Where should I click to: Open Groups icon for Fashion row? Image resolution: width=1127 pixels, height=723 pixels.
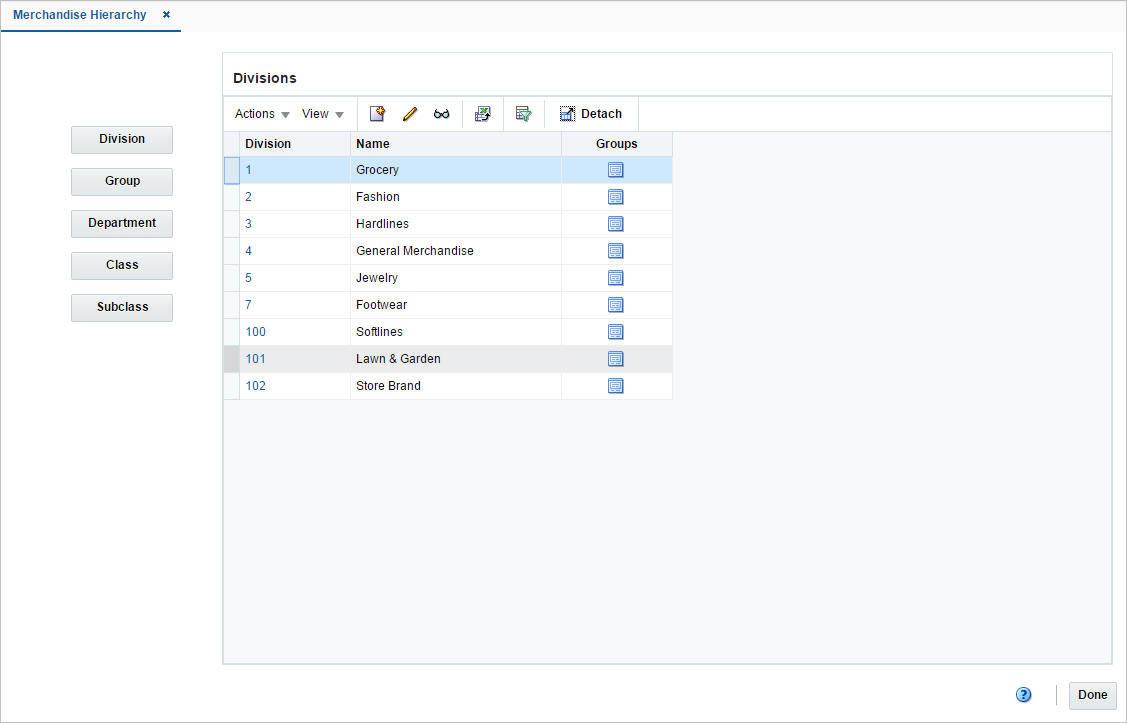(616, 197)
